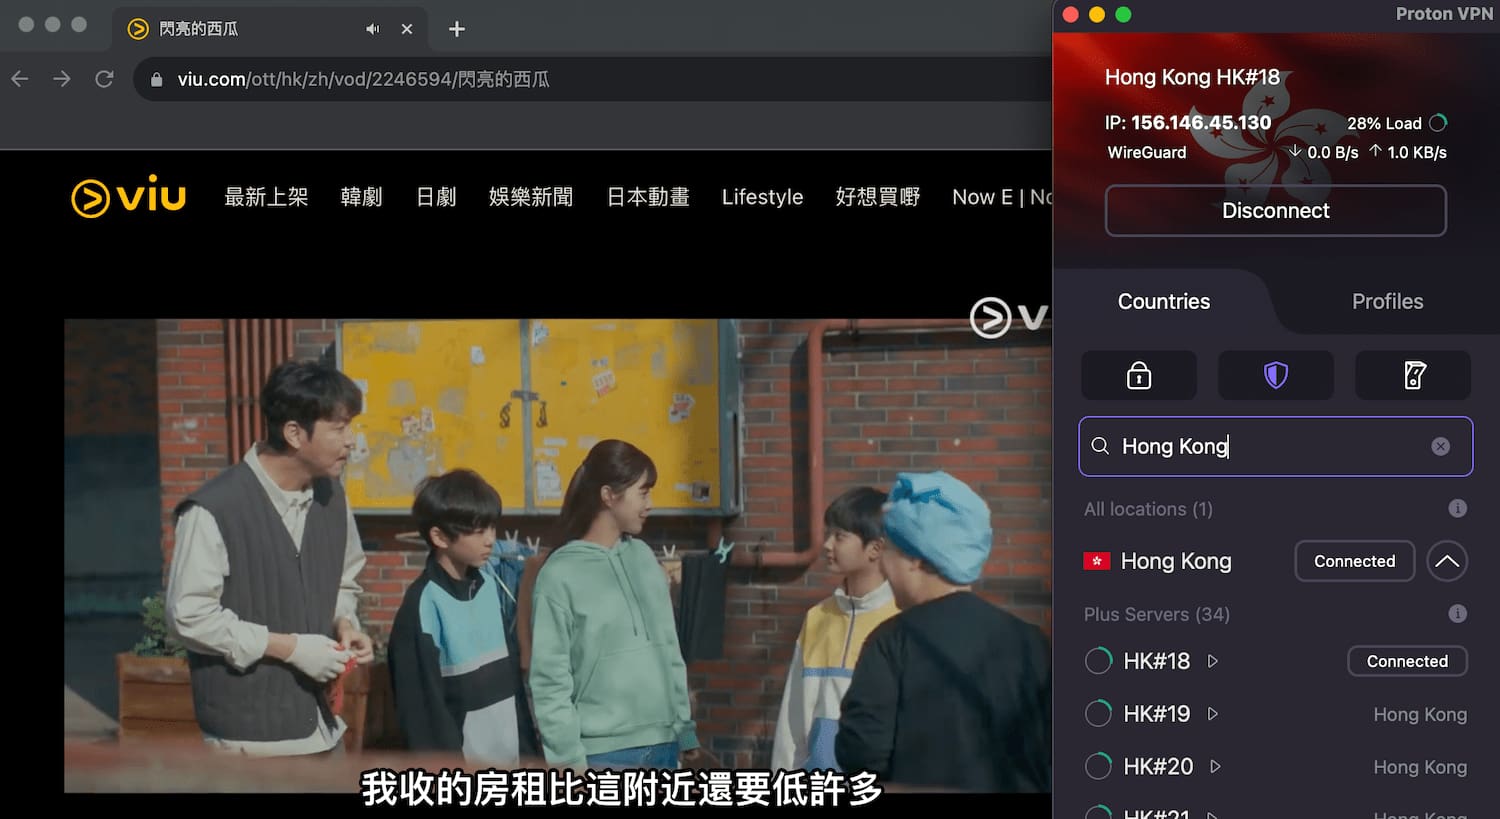Click the 28% Load indicator circle
This screenshot has height=819, width=1500.
coord(1438,122)
